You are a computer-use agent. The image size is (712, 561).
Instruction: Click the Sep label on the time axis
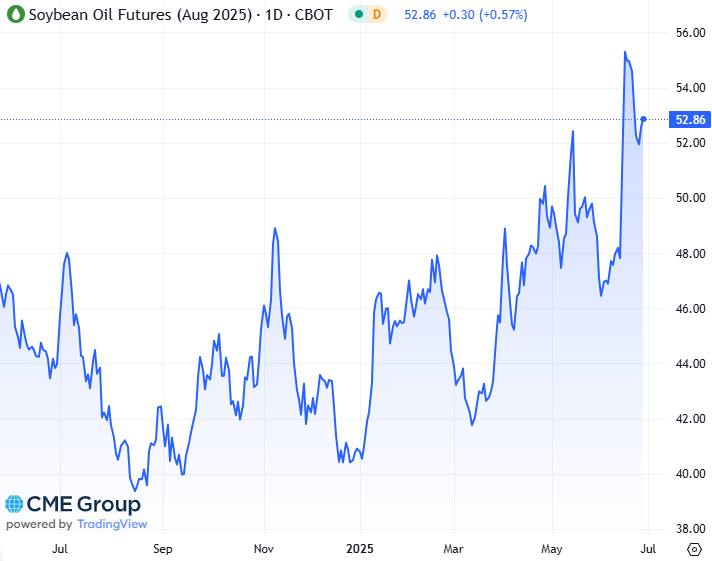click(x=163, y=549)
